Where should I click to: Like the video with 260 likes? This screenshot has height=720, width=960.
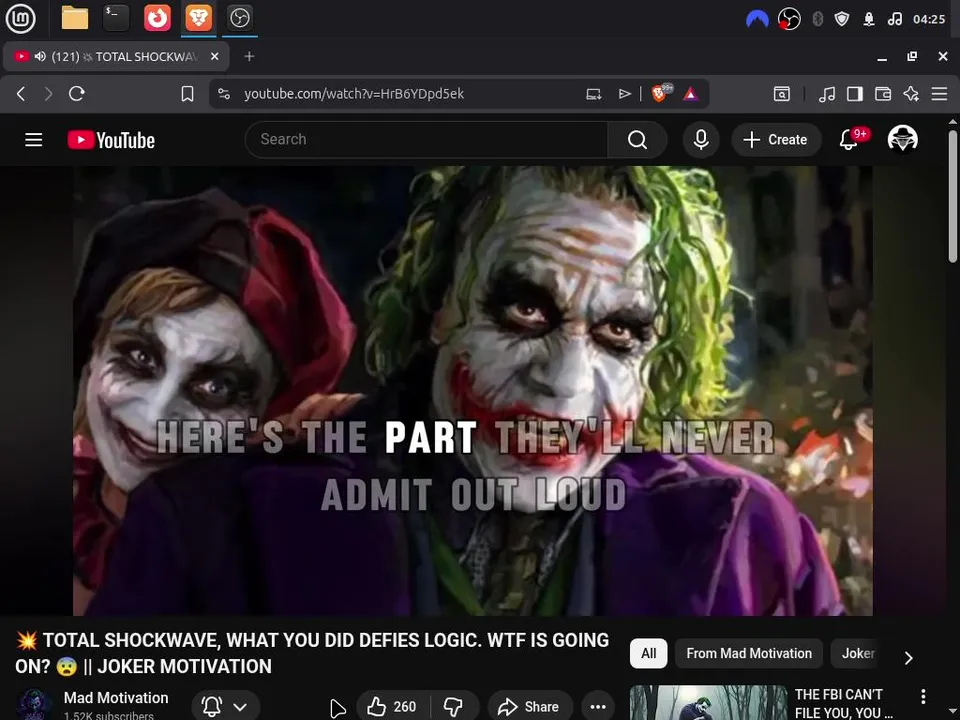coord(394,707)
